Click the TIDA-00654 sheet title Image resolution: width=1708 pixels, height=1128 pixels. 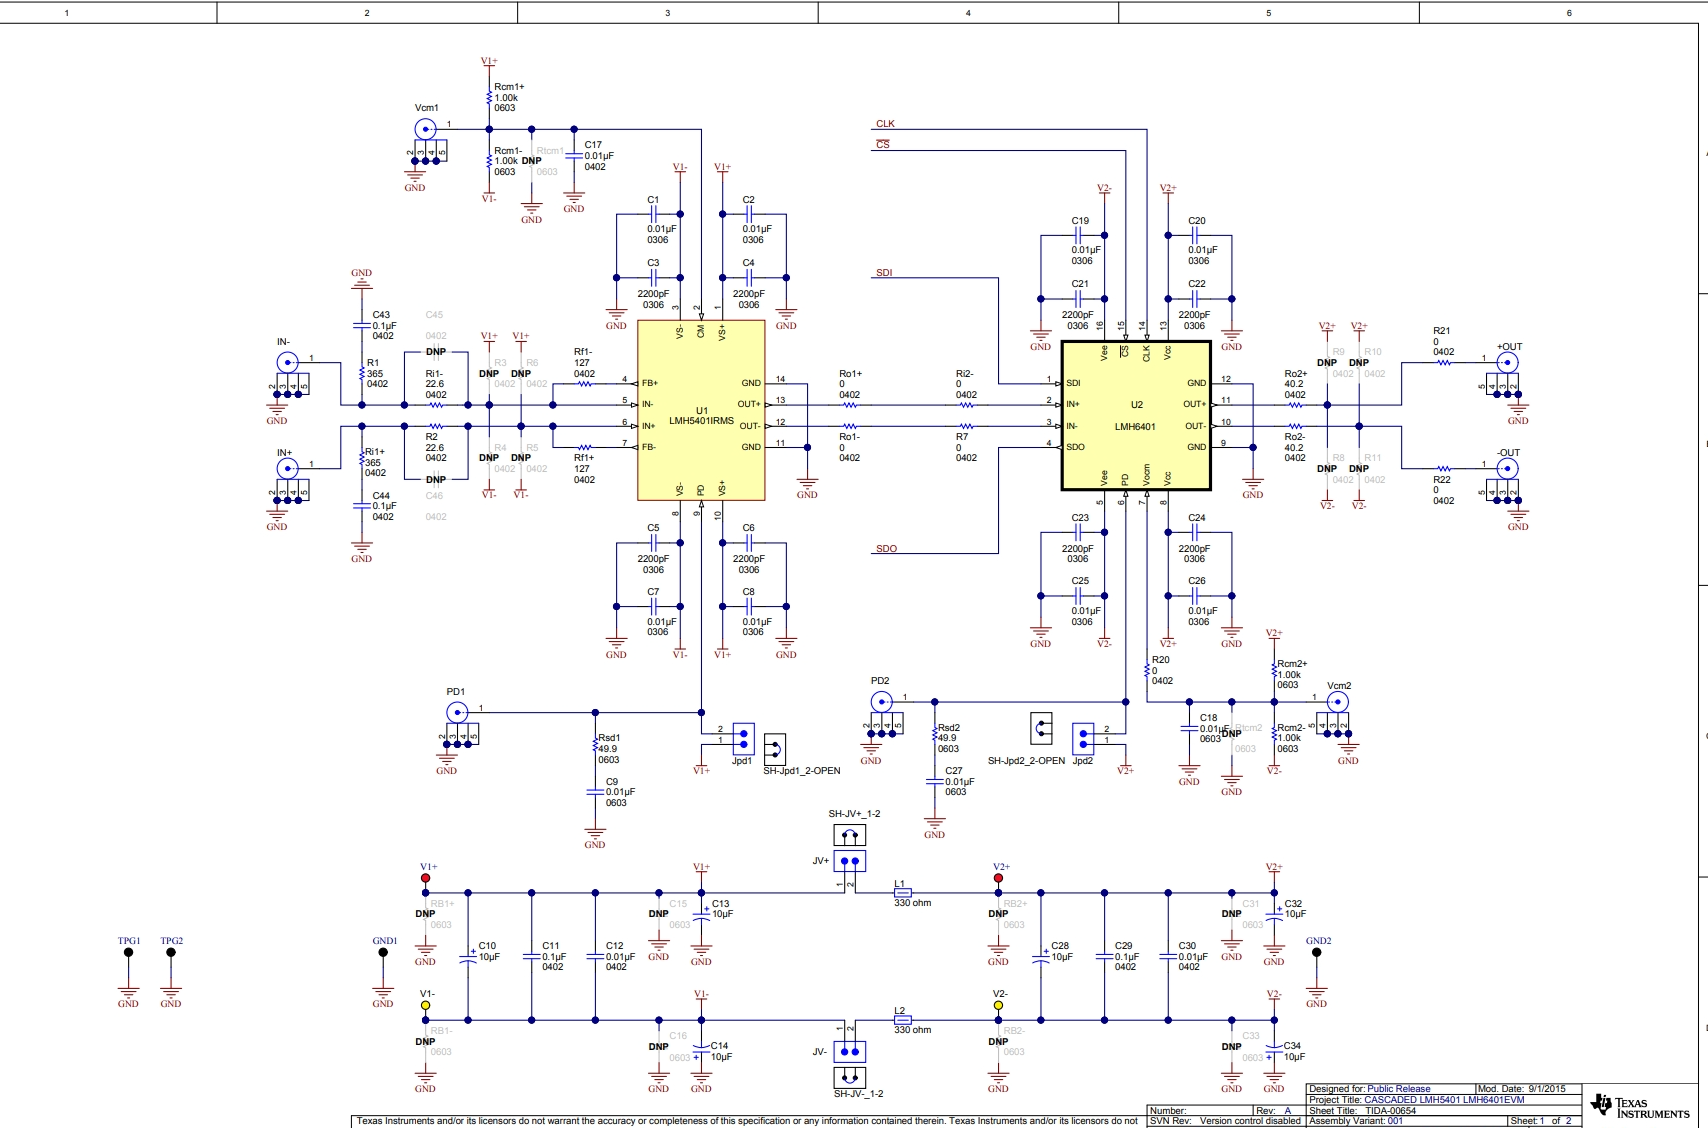pos(1390,1110)
